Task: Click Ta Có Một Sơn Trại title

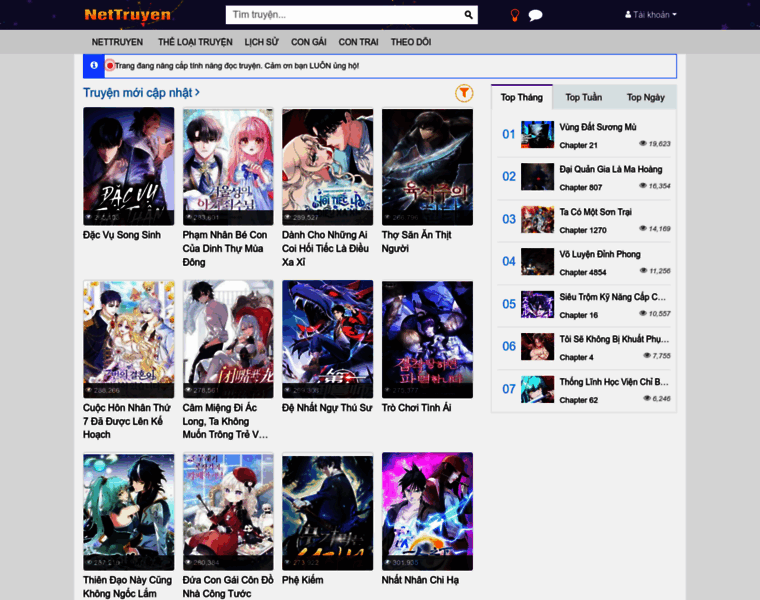Action: [596, 212]
